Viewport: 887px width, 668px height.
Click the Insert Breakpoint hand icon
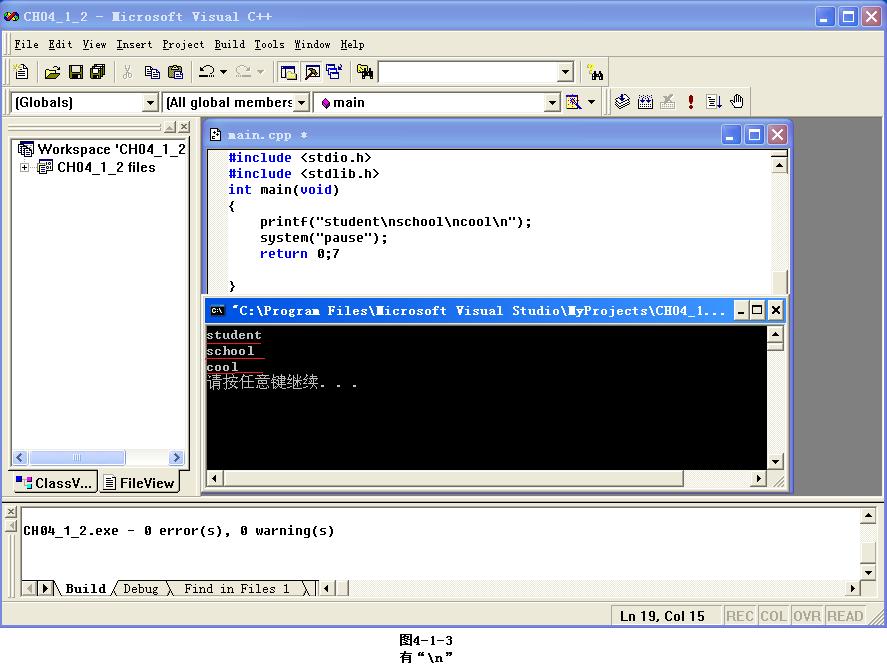[x=737, y=102]
